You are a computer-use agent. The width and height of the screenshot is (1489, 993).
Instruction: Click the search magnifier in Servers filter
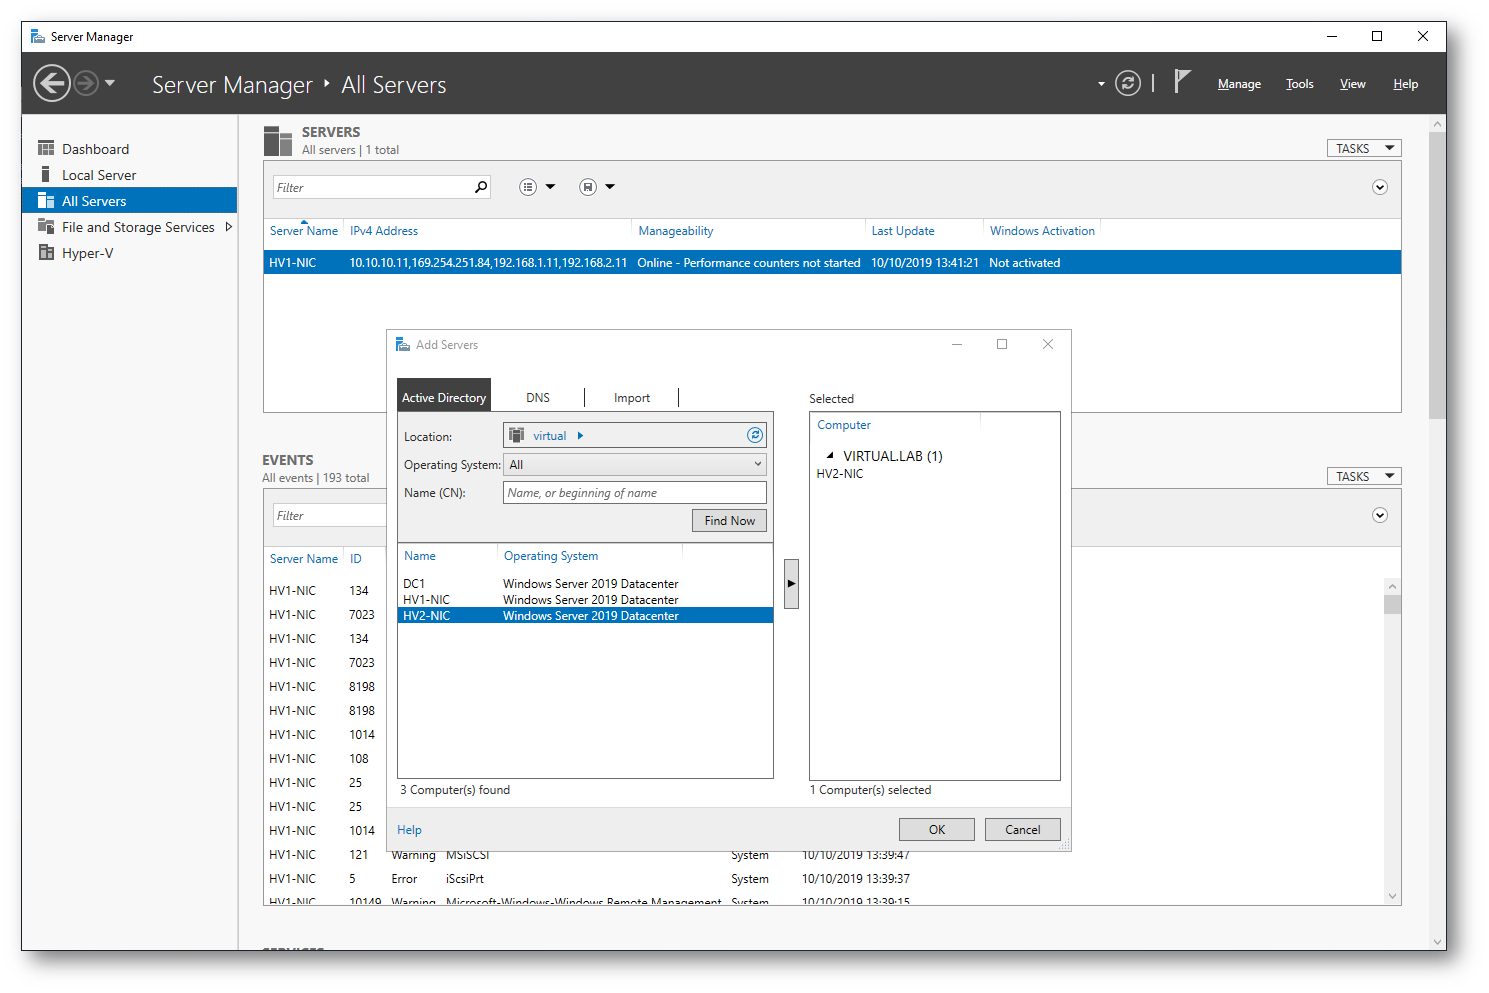[481, 187]
